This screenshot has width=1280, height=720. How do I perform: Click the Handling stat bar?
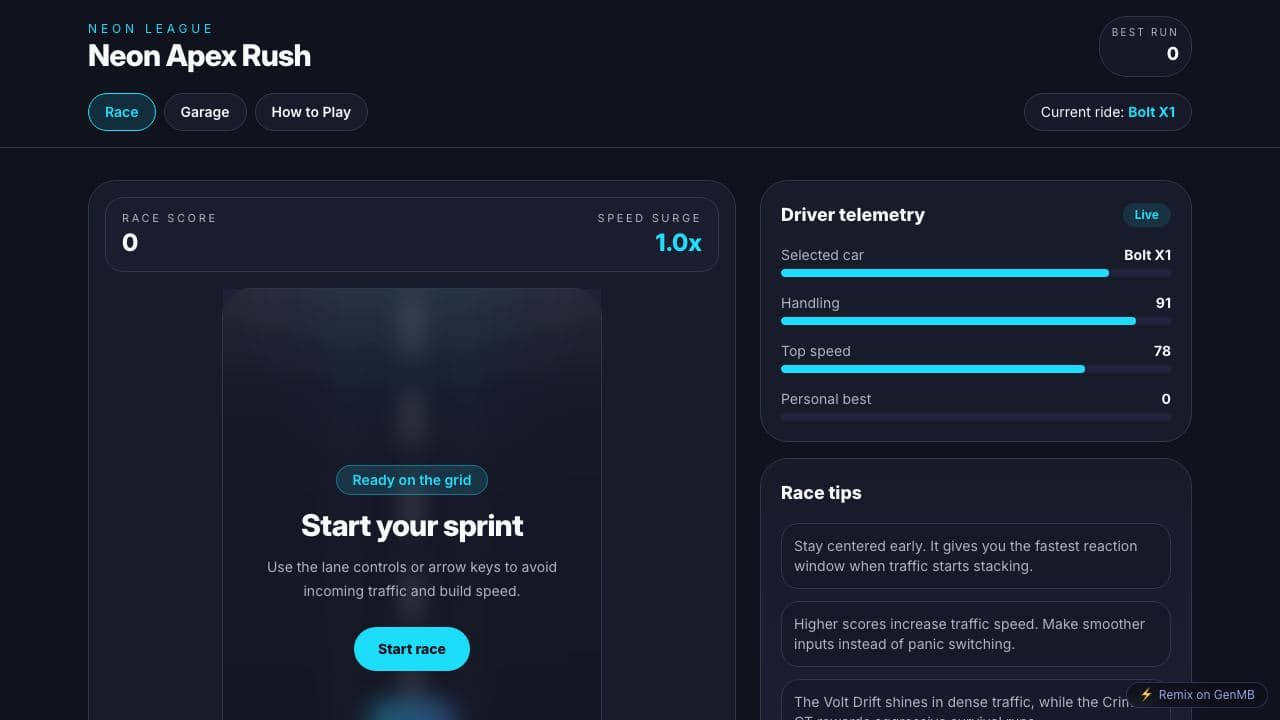pos(976,321)
